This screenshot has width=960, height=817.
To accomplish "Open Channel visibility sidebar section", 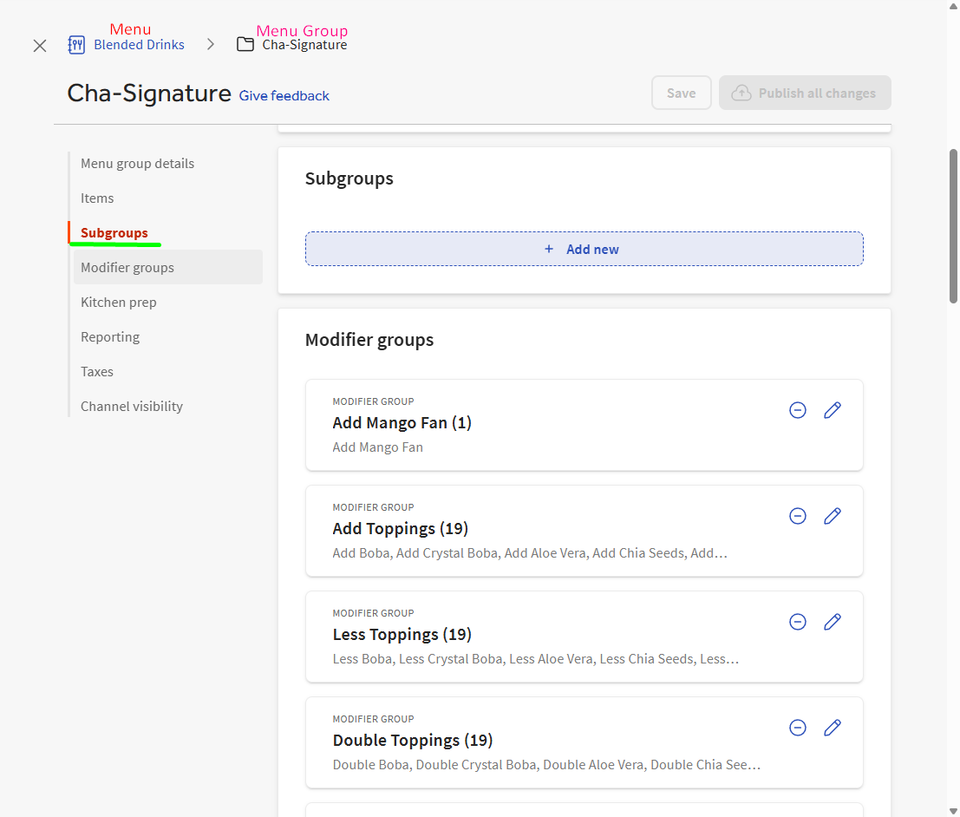I will coord(132,406).
